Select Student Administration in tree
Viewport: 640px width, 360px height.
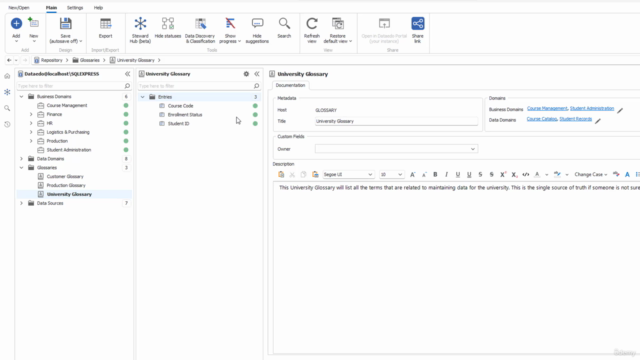click(69, 150)
